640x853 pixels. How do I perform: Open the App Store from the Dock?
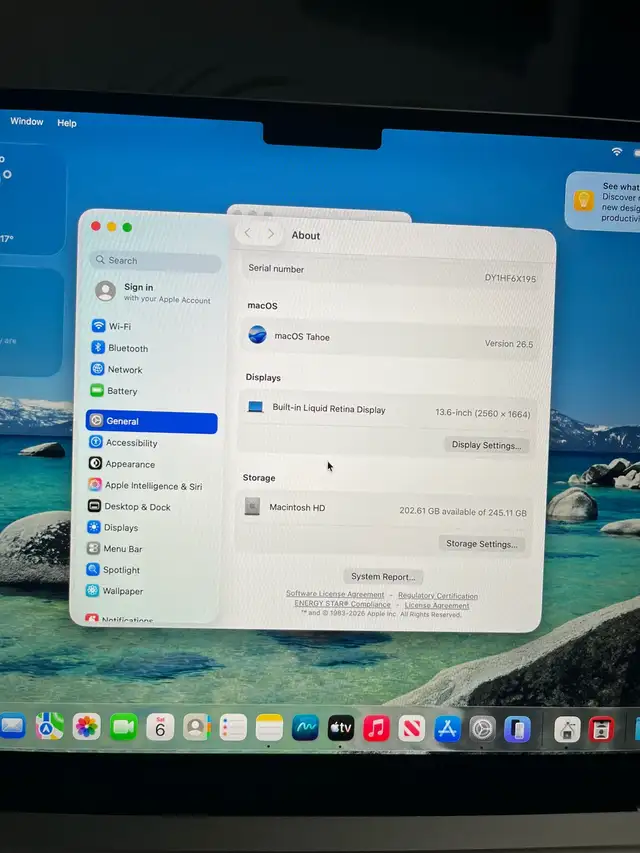pos(447,729)
